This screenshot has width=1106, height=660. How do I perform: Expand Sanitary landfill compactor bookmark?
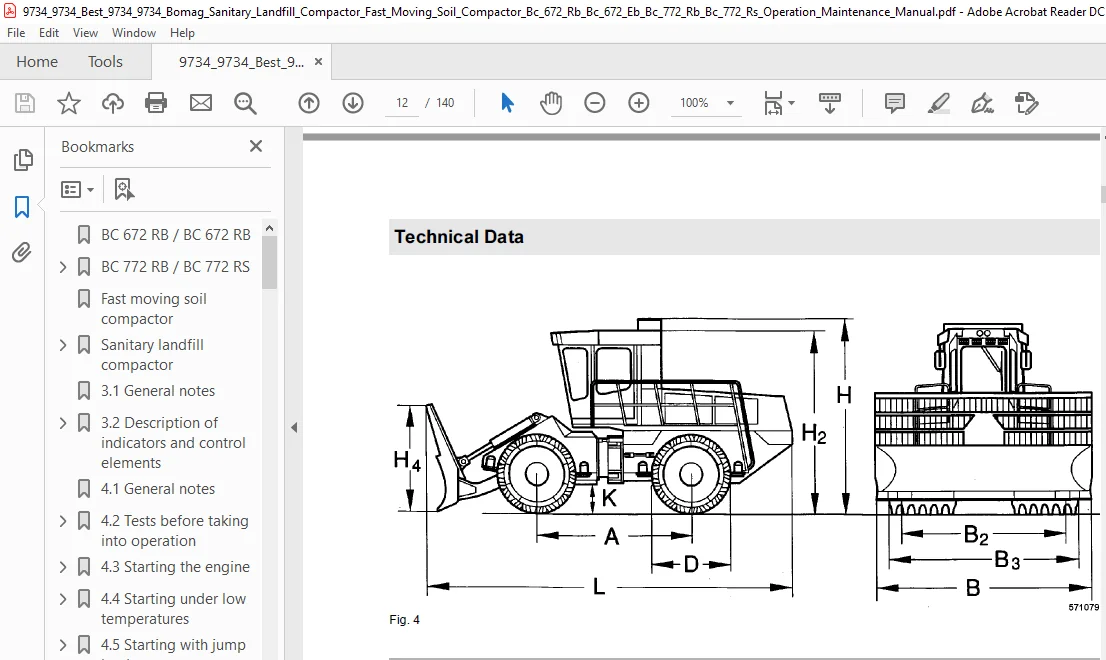point(63,345)
